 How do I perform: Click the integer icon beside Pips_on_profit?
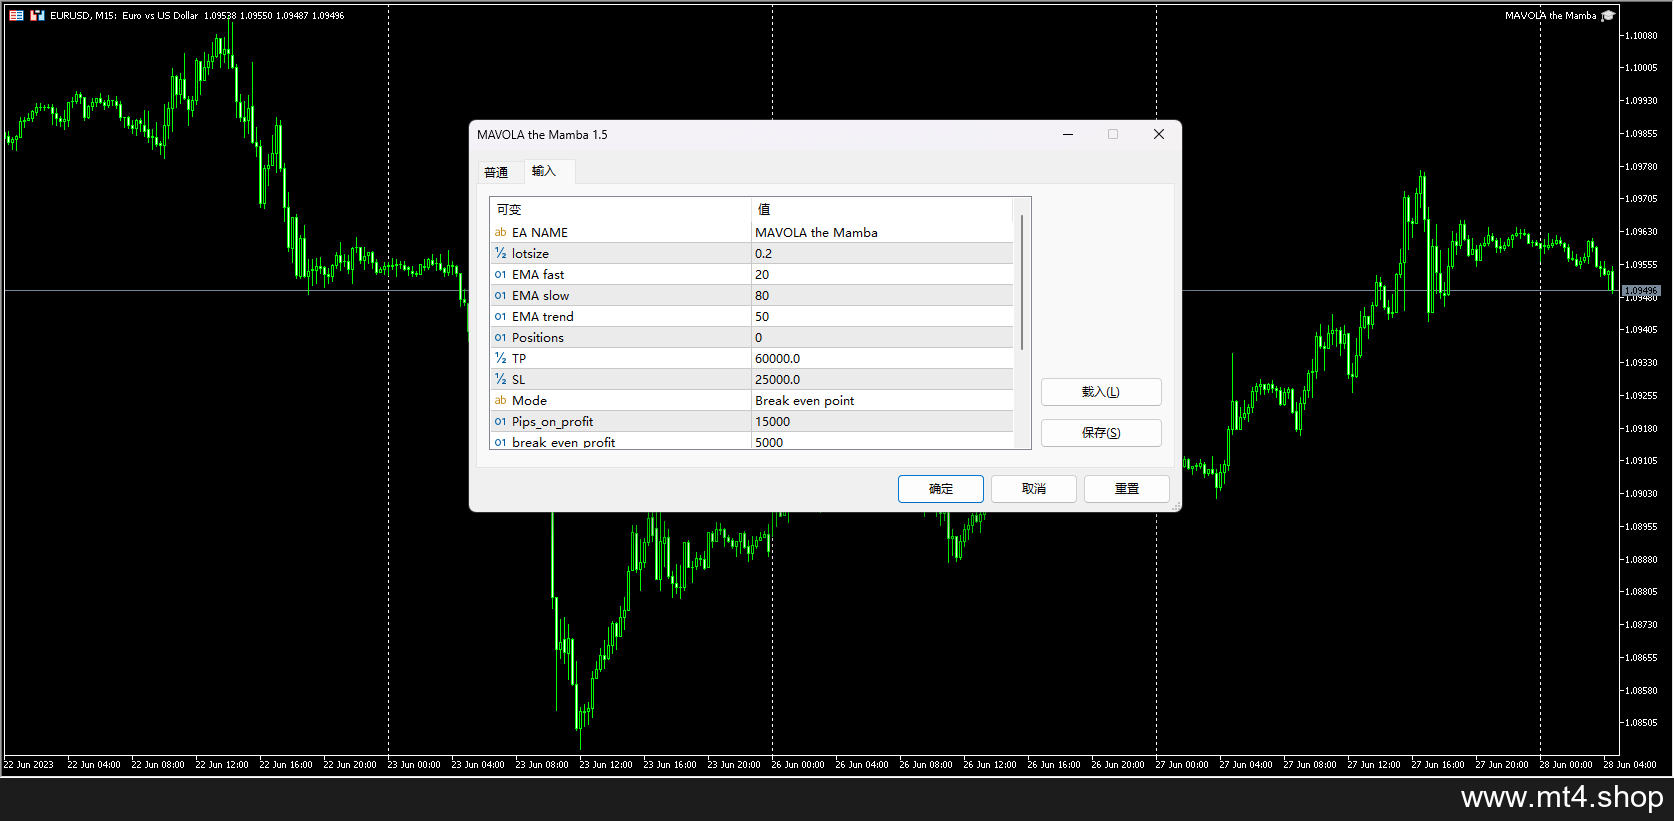500,422
